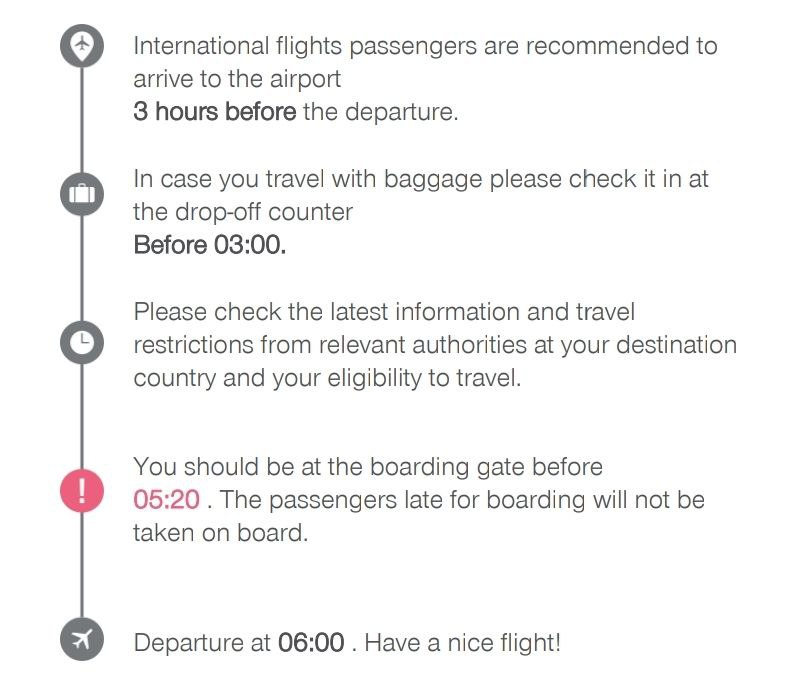
Task: Click timeline line between pin and suitcase
Action: click(82, 120)
